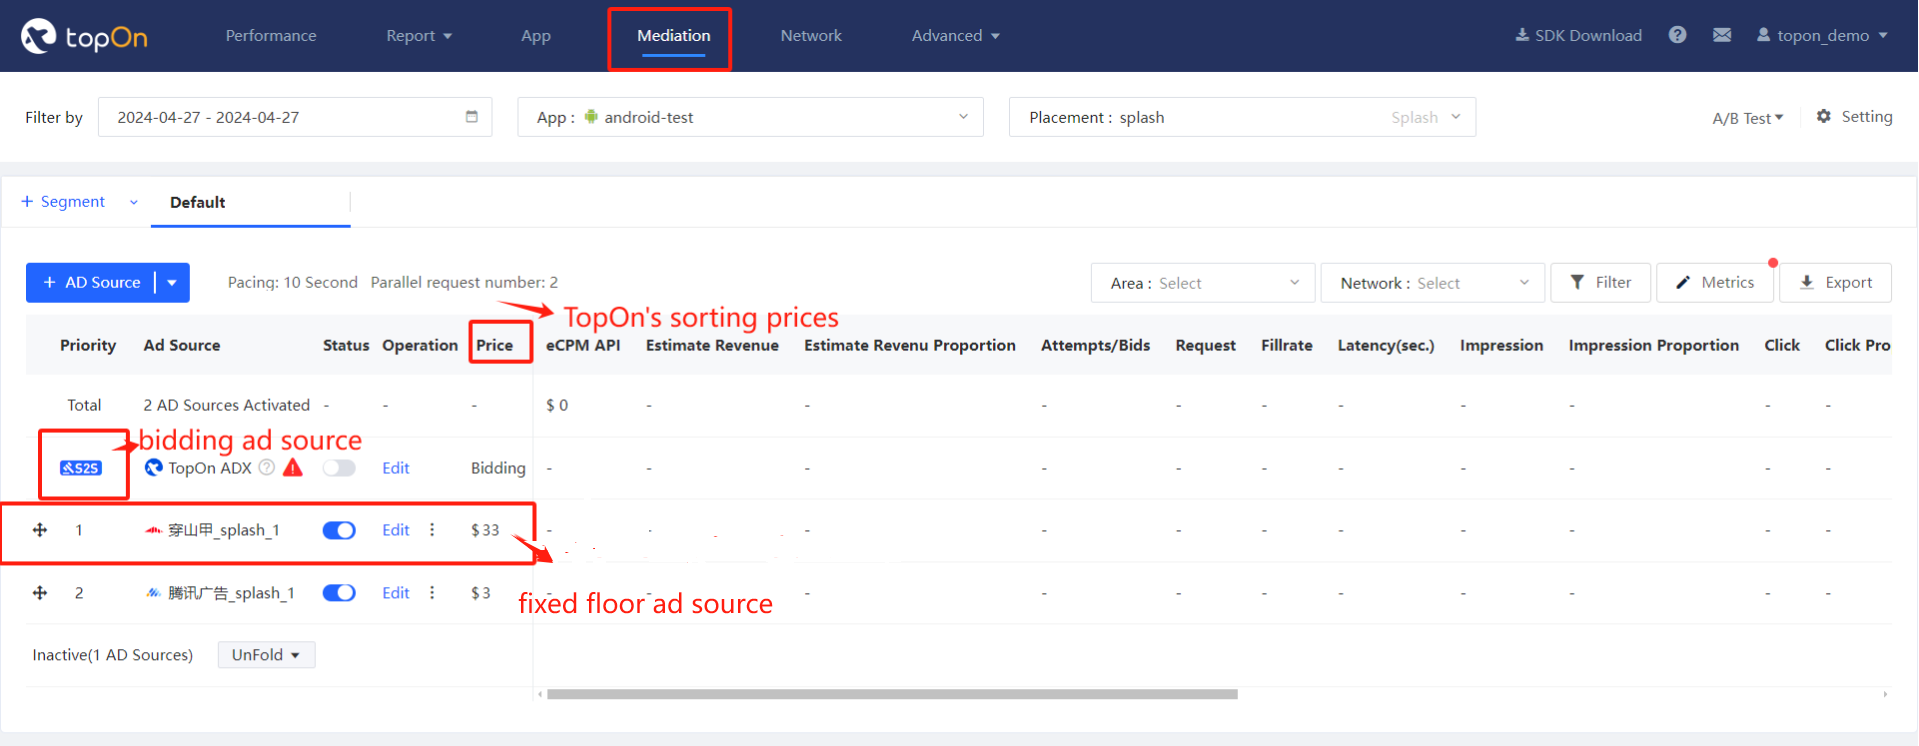1919x746 pixels.
Task: Click the Latency(sec.) column header
Action: [x=1386, y=345]
